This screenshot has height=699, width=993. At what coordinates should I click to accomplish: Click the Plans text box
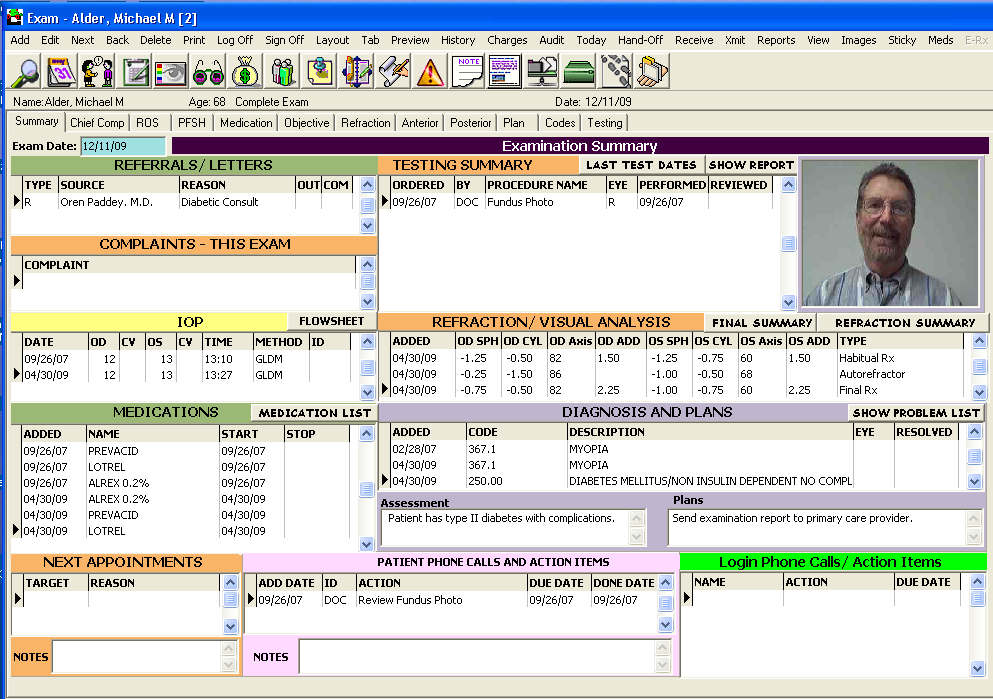816,527
